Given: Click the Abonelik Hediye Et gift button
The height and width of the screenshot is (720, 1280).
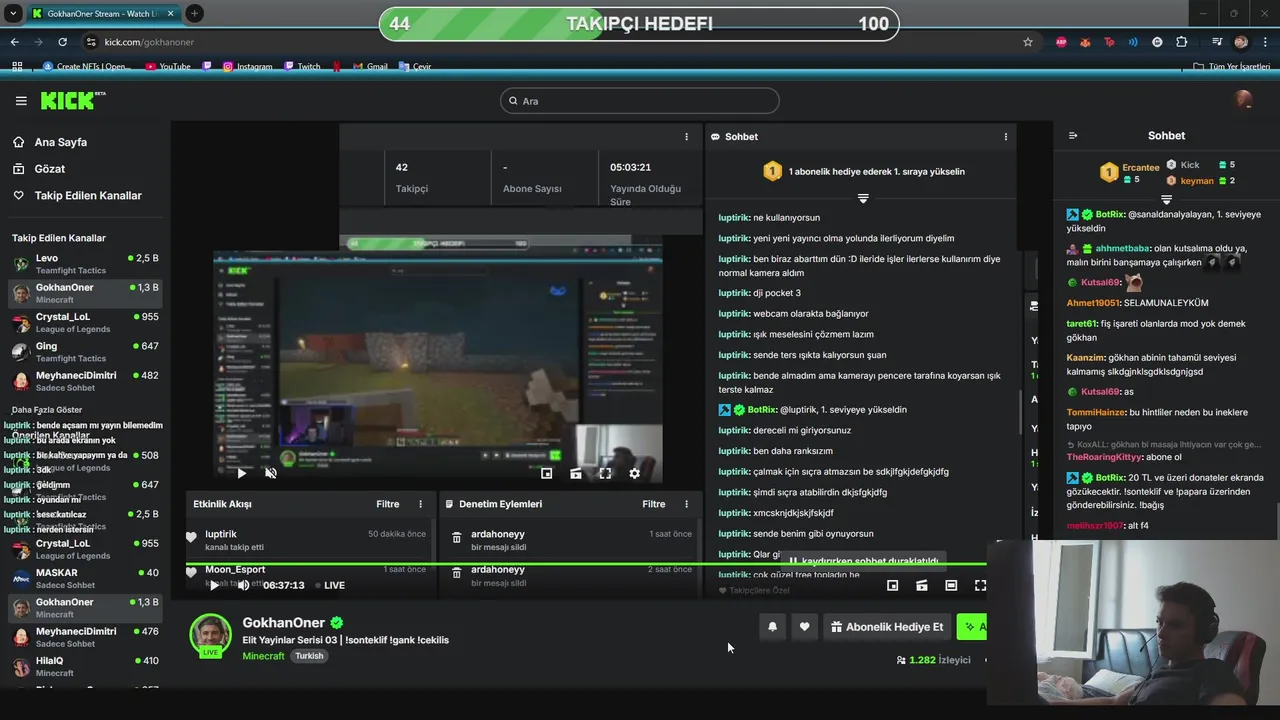Looking at the screenshot, I should pyautogui.click(x=886, y=627).
